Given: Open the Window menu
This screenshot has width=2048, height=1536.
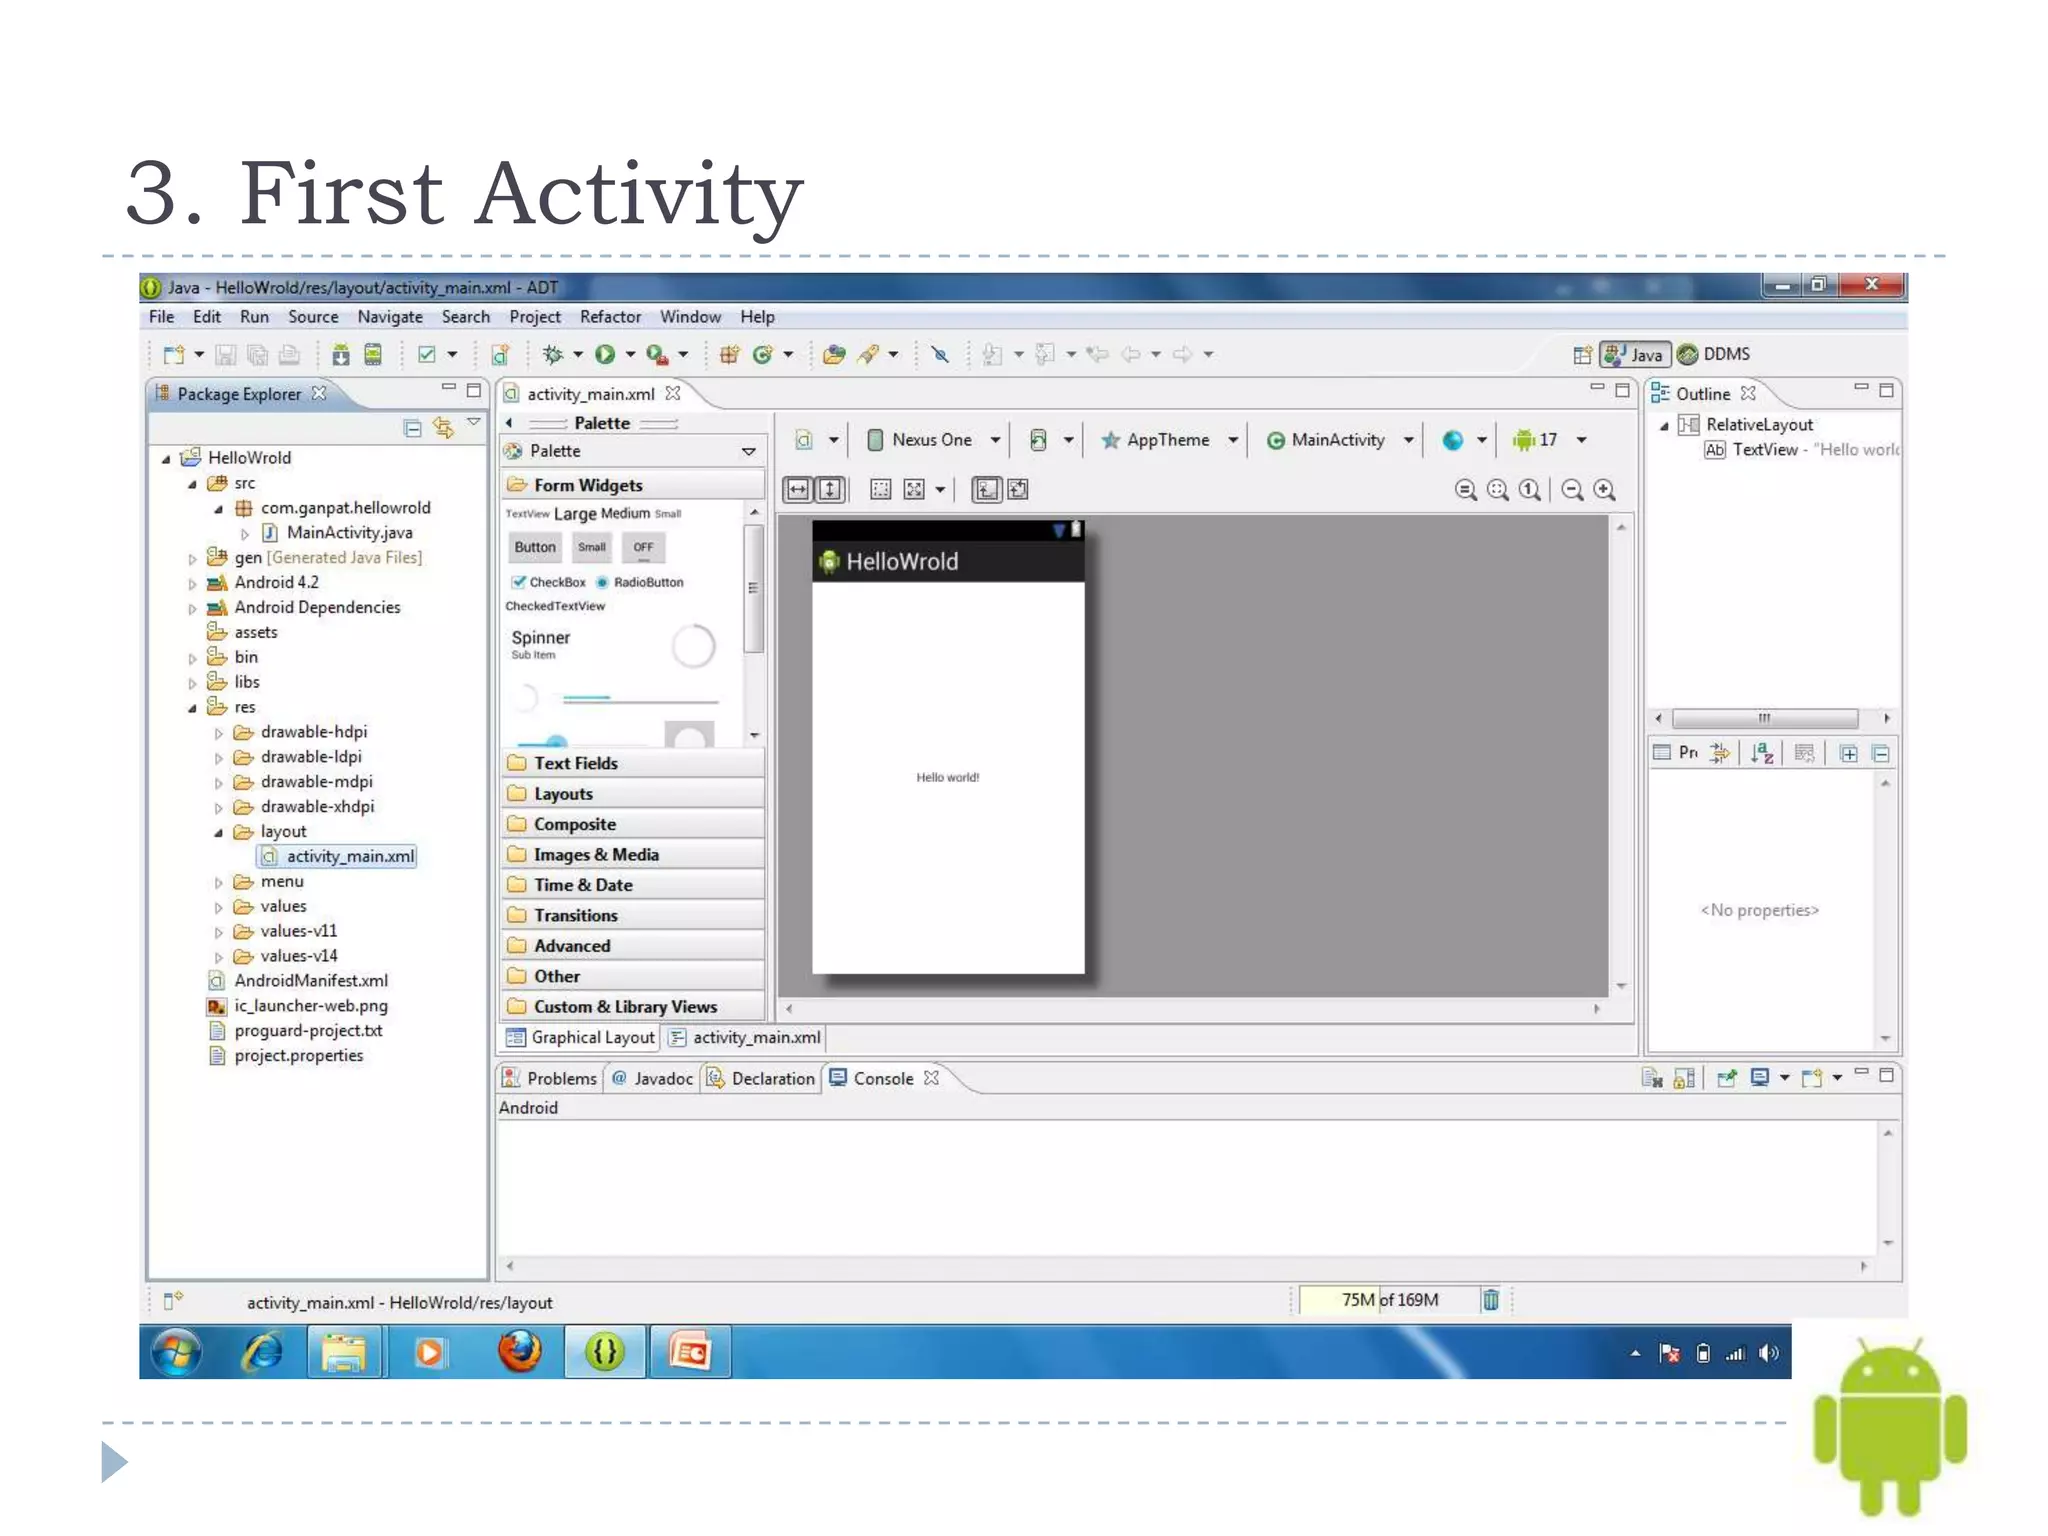Looking at the screenshot, I should click(690, 317).
